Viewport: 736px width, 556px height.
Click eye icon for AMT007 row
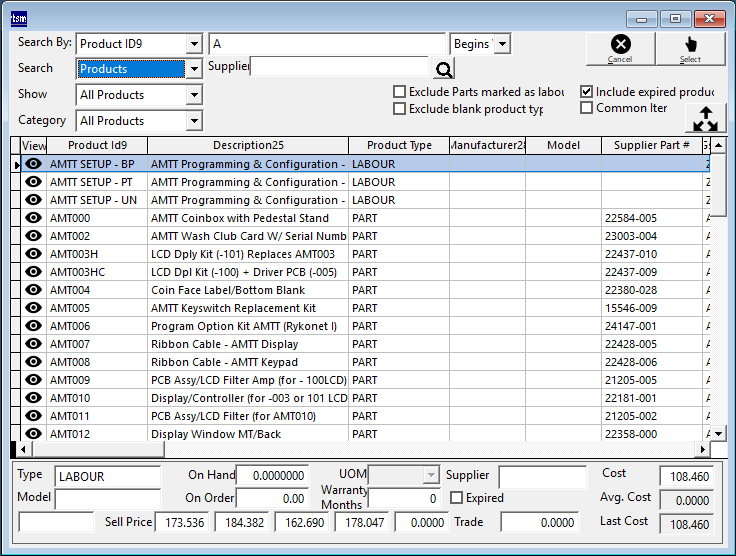tap(33, 343)
